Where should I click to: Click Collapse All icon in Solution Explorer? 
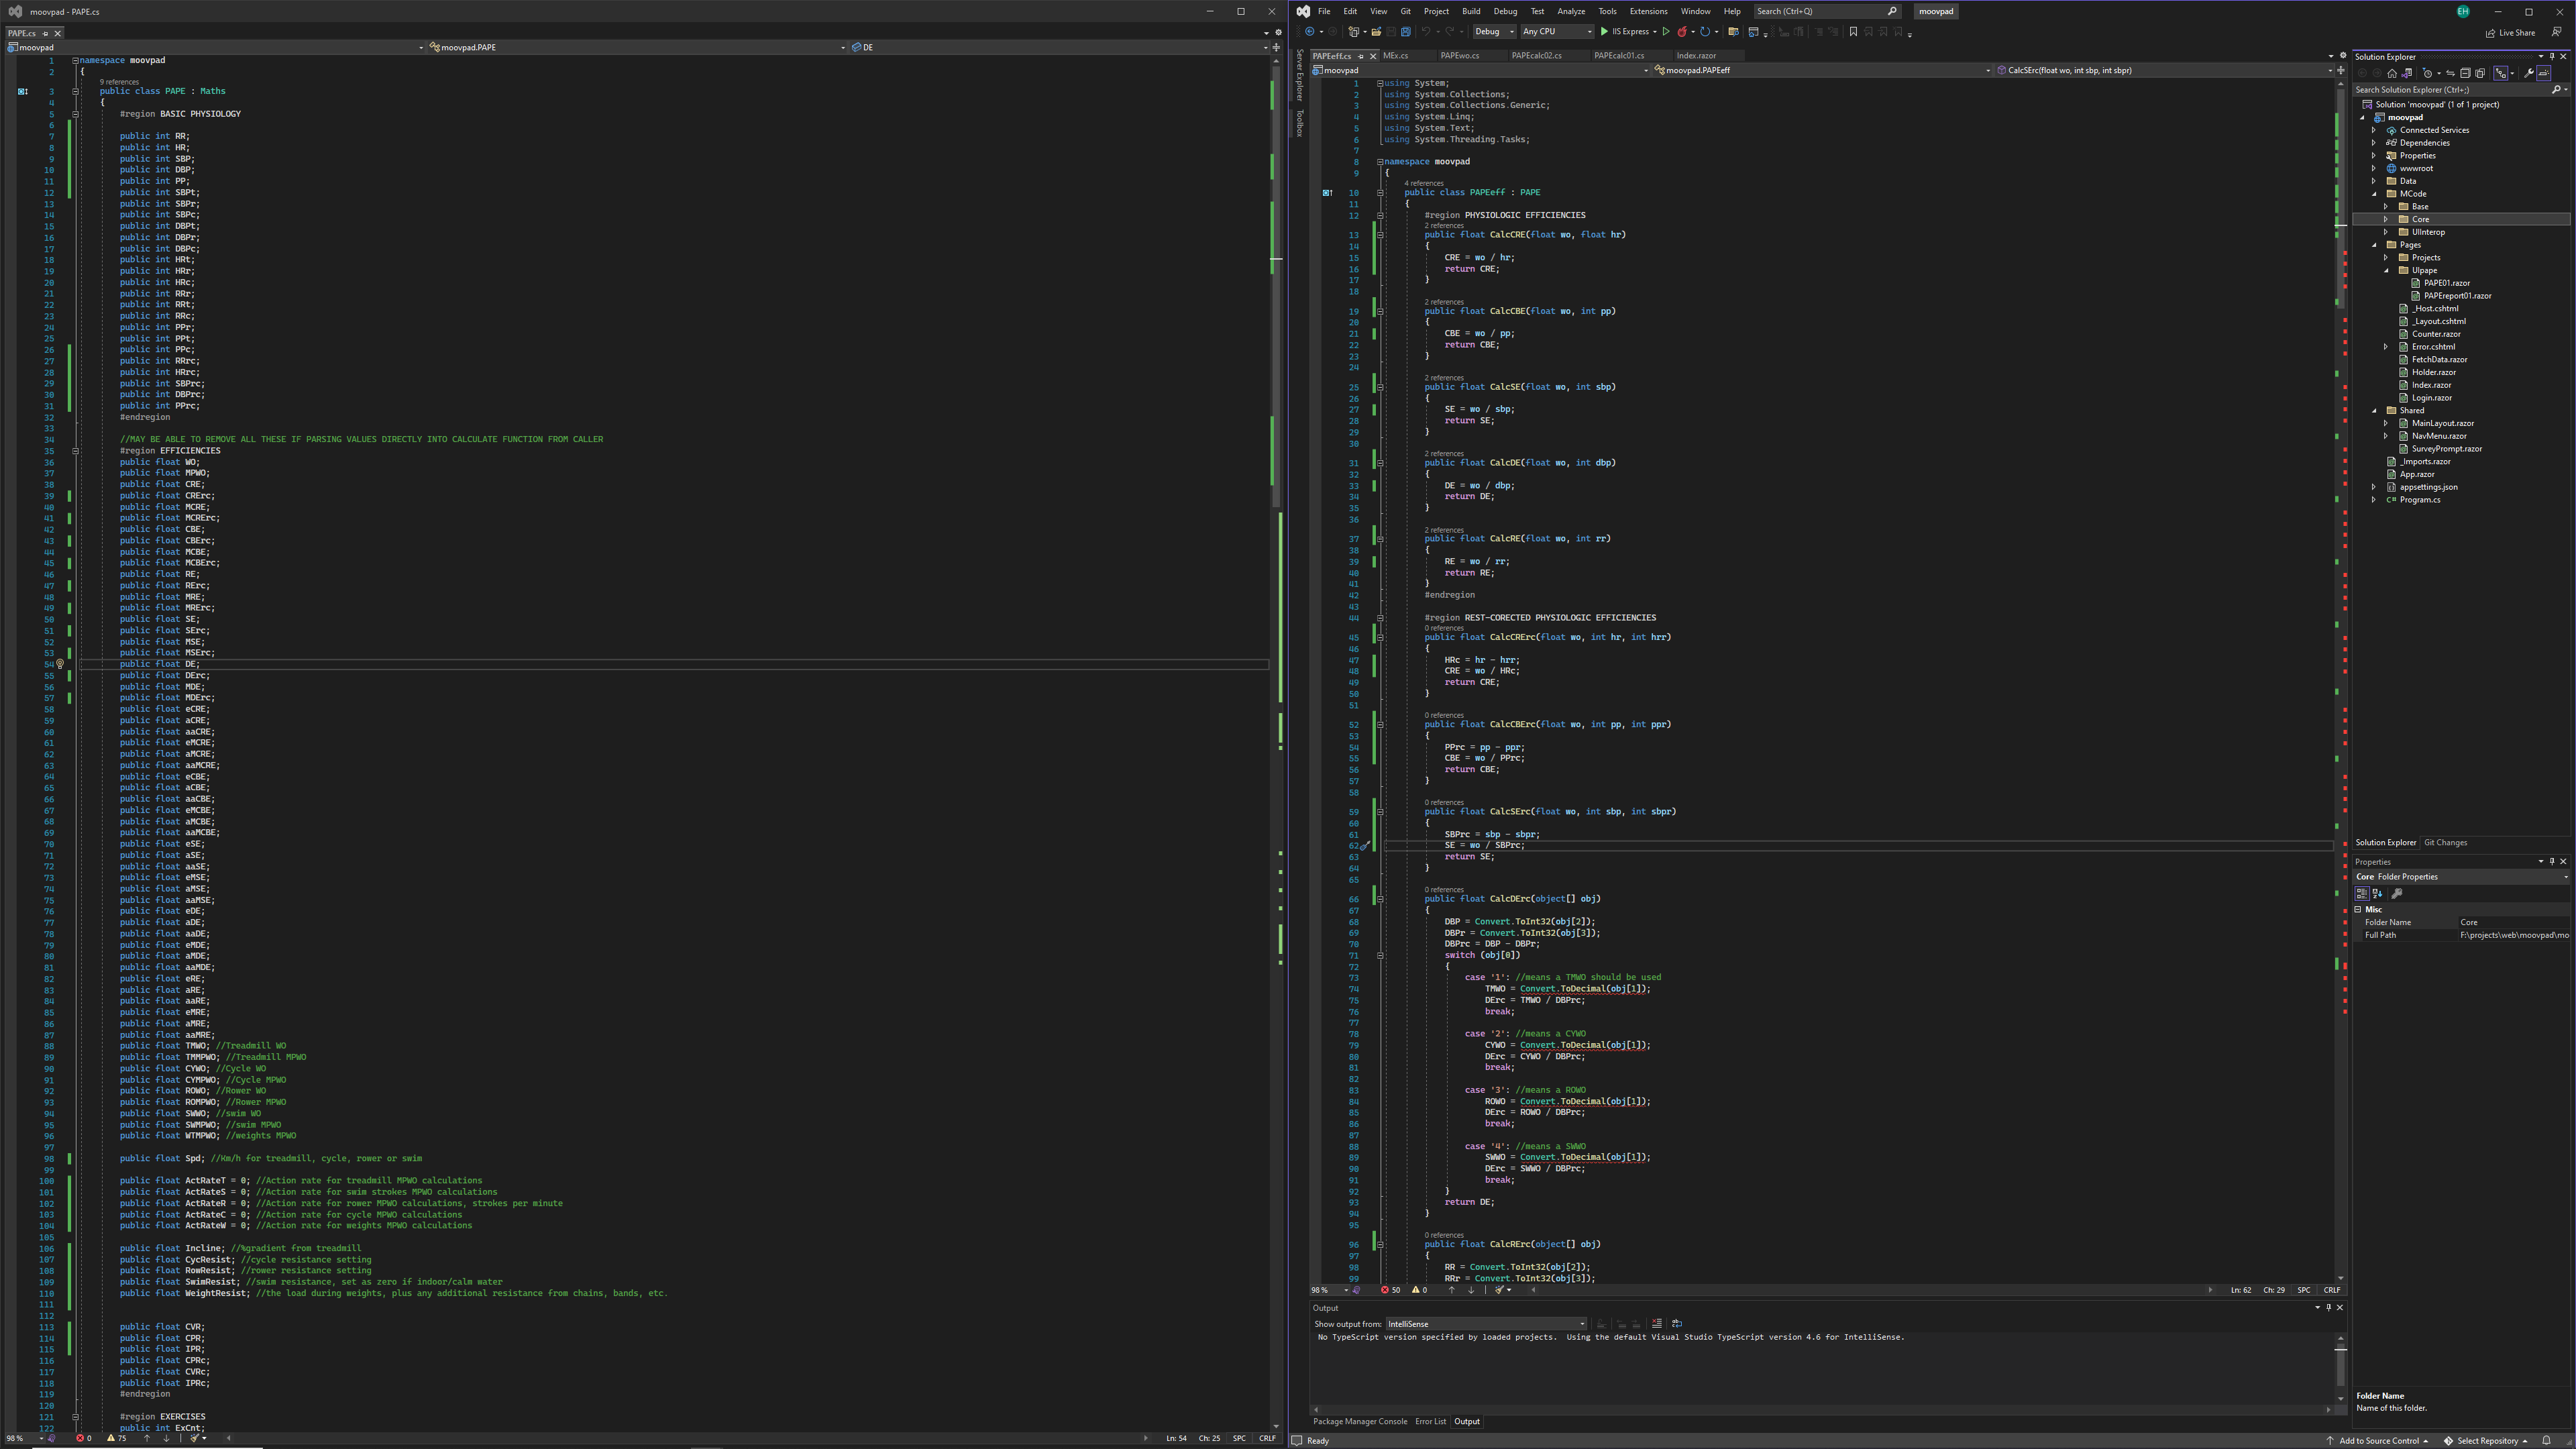[x=2465, y=73]
